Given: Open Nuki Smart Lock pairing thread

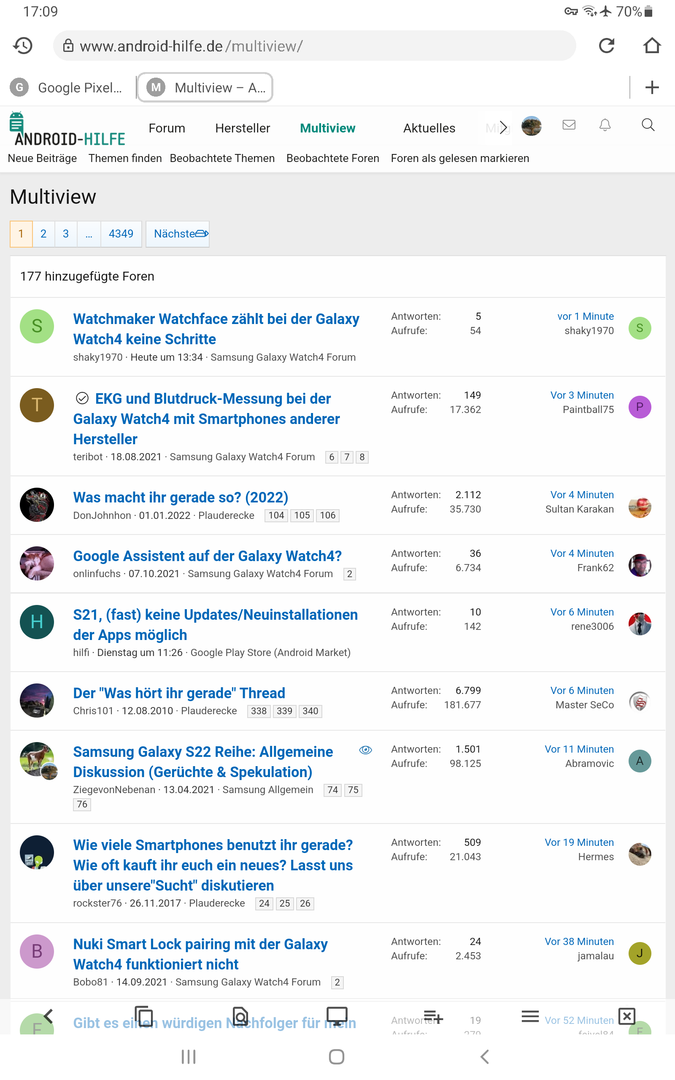Looking at the screenshot, I should point(200,954).
